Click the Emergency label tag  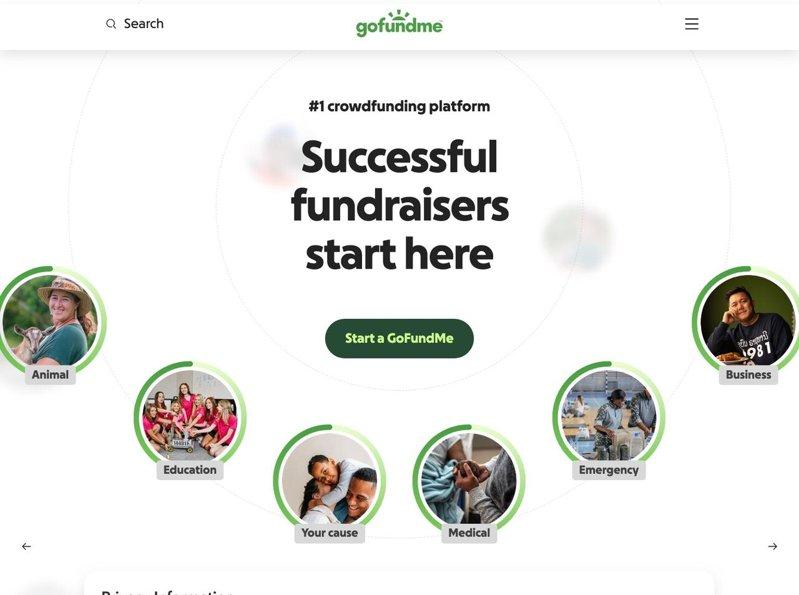click(x=608, y=470)
